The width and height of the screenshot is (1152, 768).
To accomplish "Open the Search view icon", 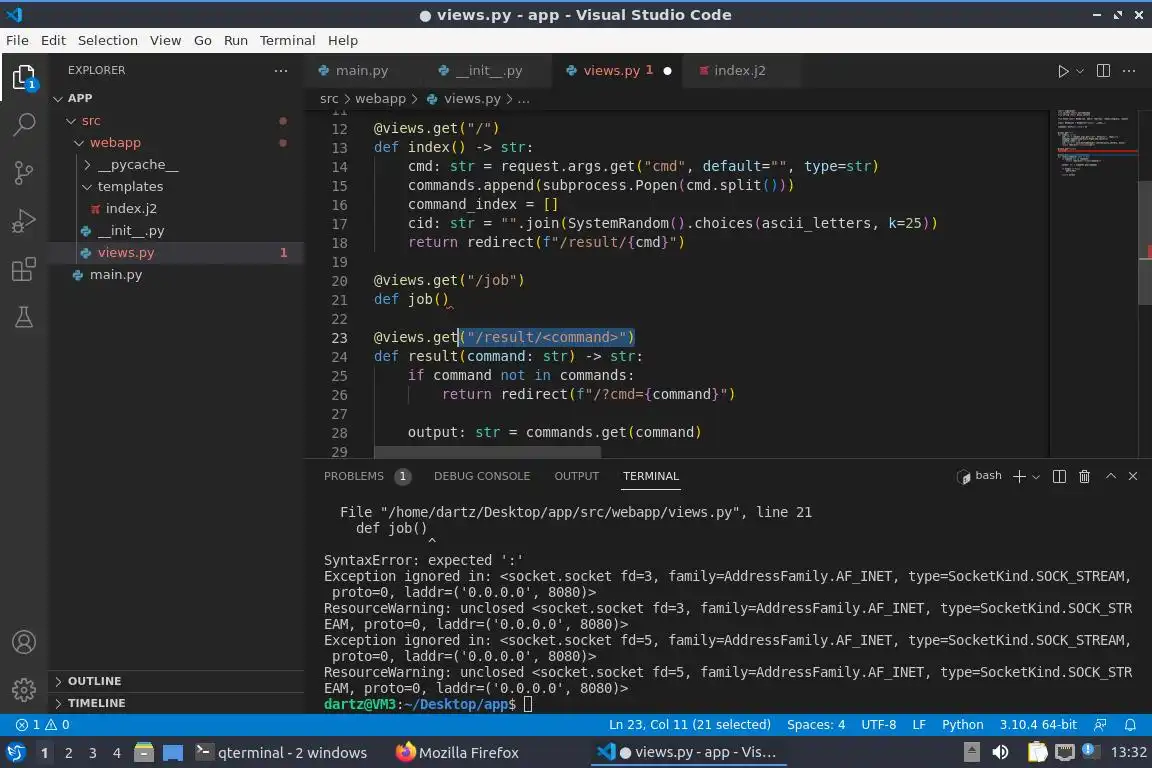I will click(x=24, y=124).
